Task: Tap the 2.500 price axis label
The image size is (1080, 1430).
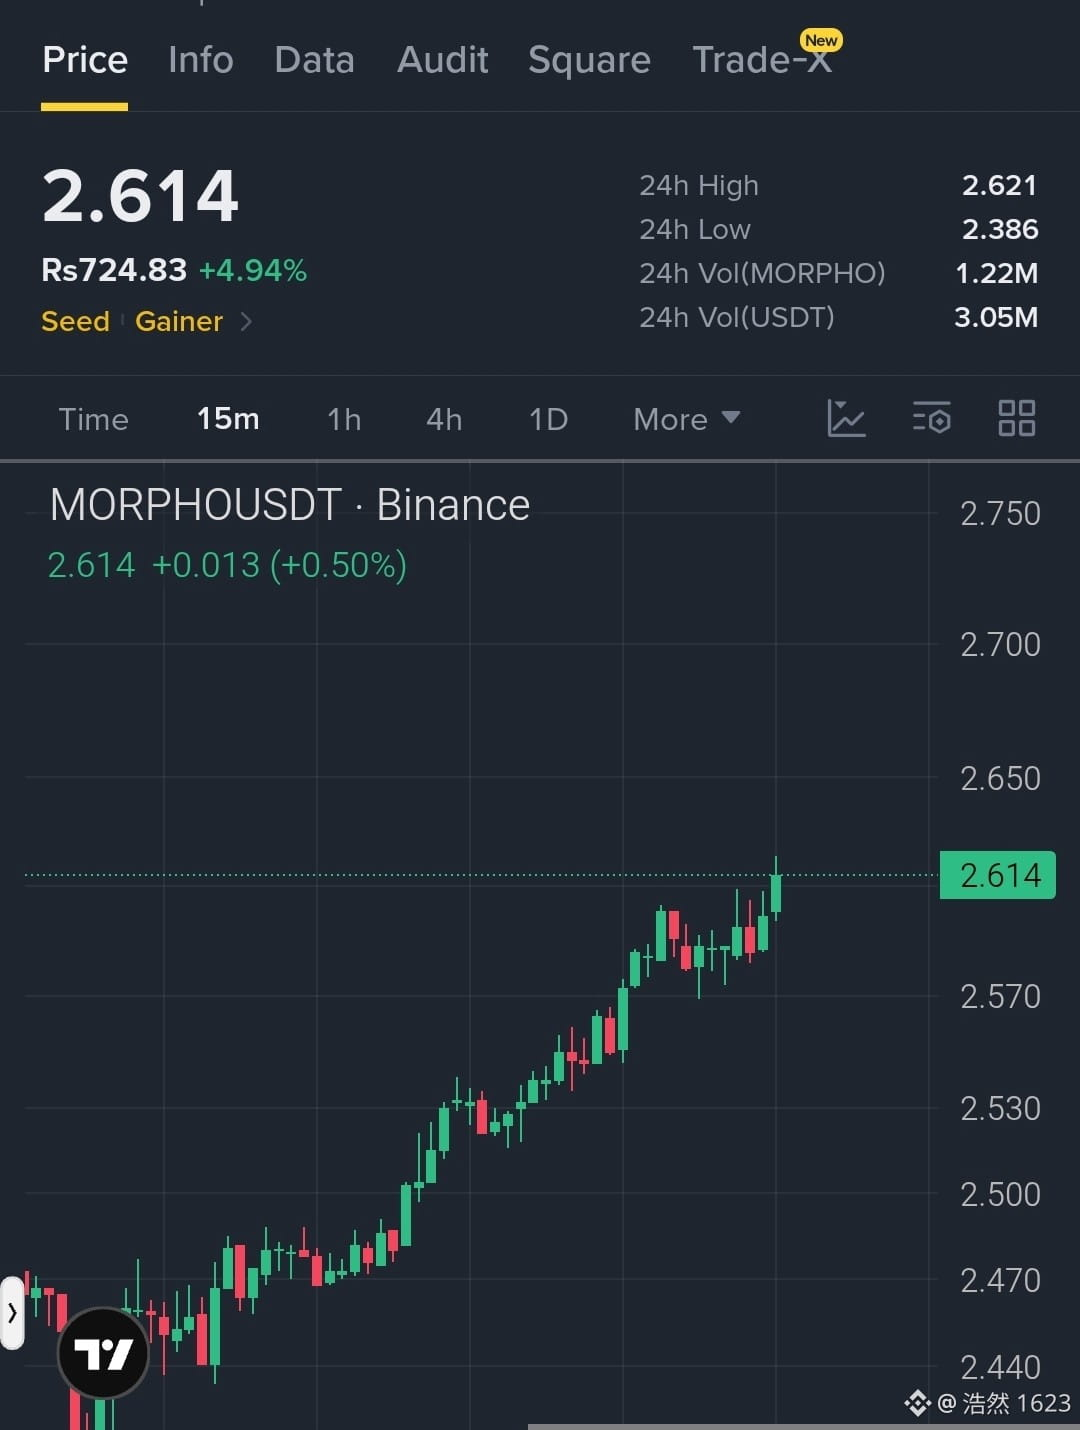Action: [x=1000, y=1194]
